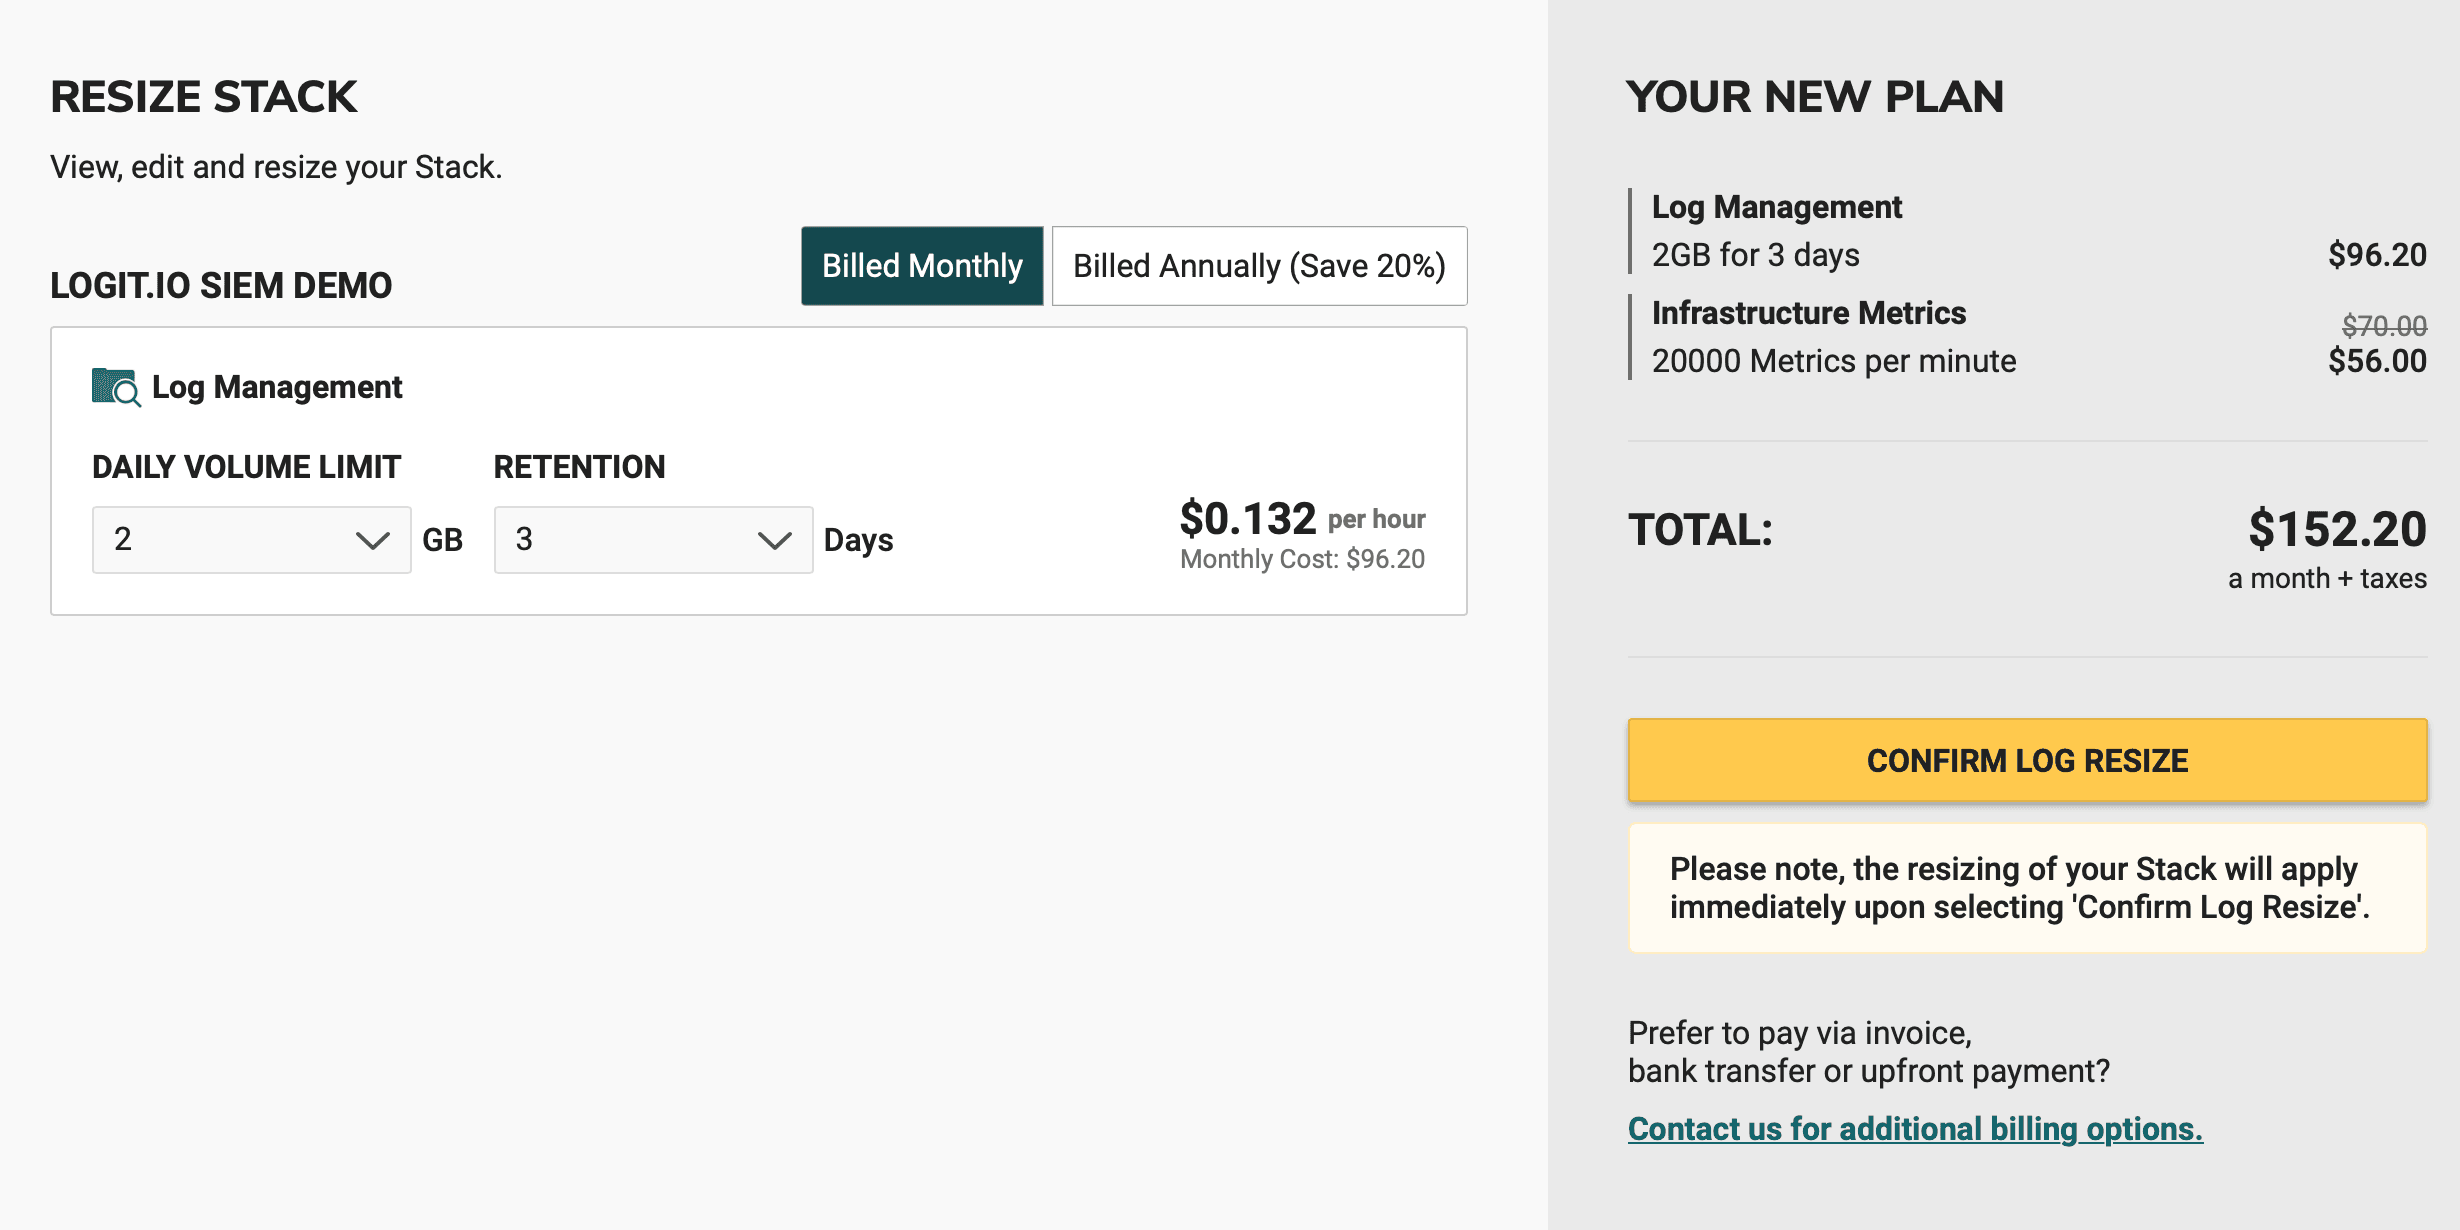Click the Your New Plan heading
Viewport: 2460px width, 1230px height.
click(1814, 97)
